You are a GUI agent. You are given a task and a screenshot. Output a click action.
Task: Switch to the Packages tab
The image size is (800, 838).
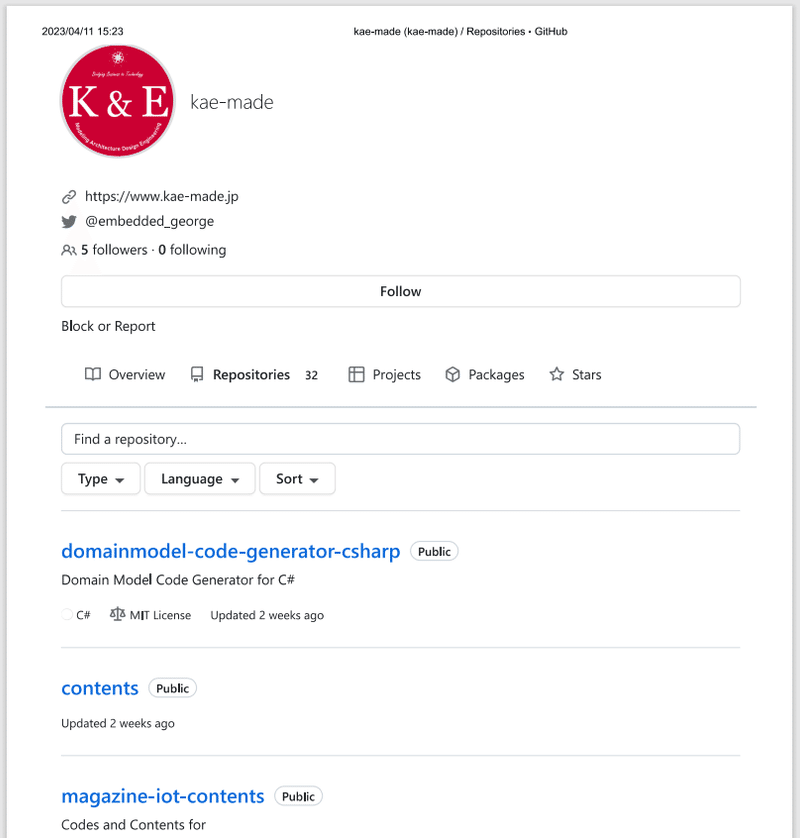(495, 374)
